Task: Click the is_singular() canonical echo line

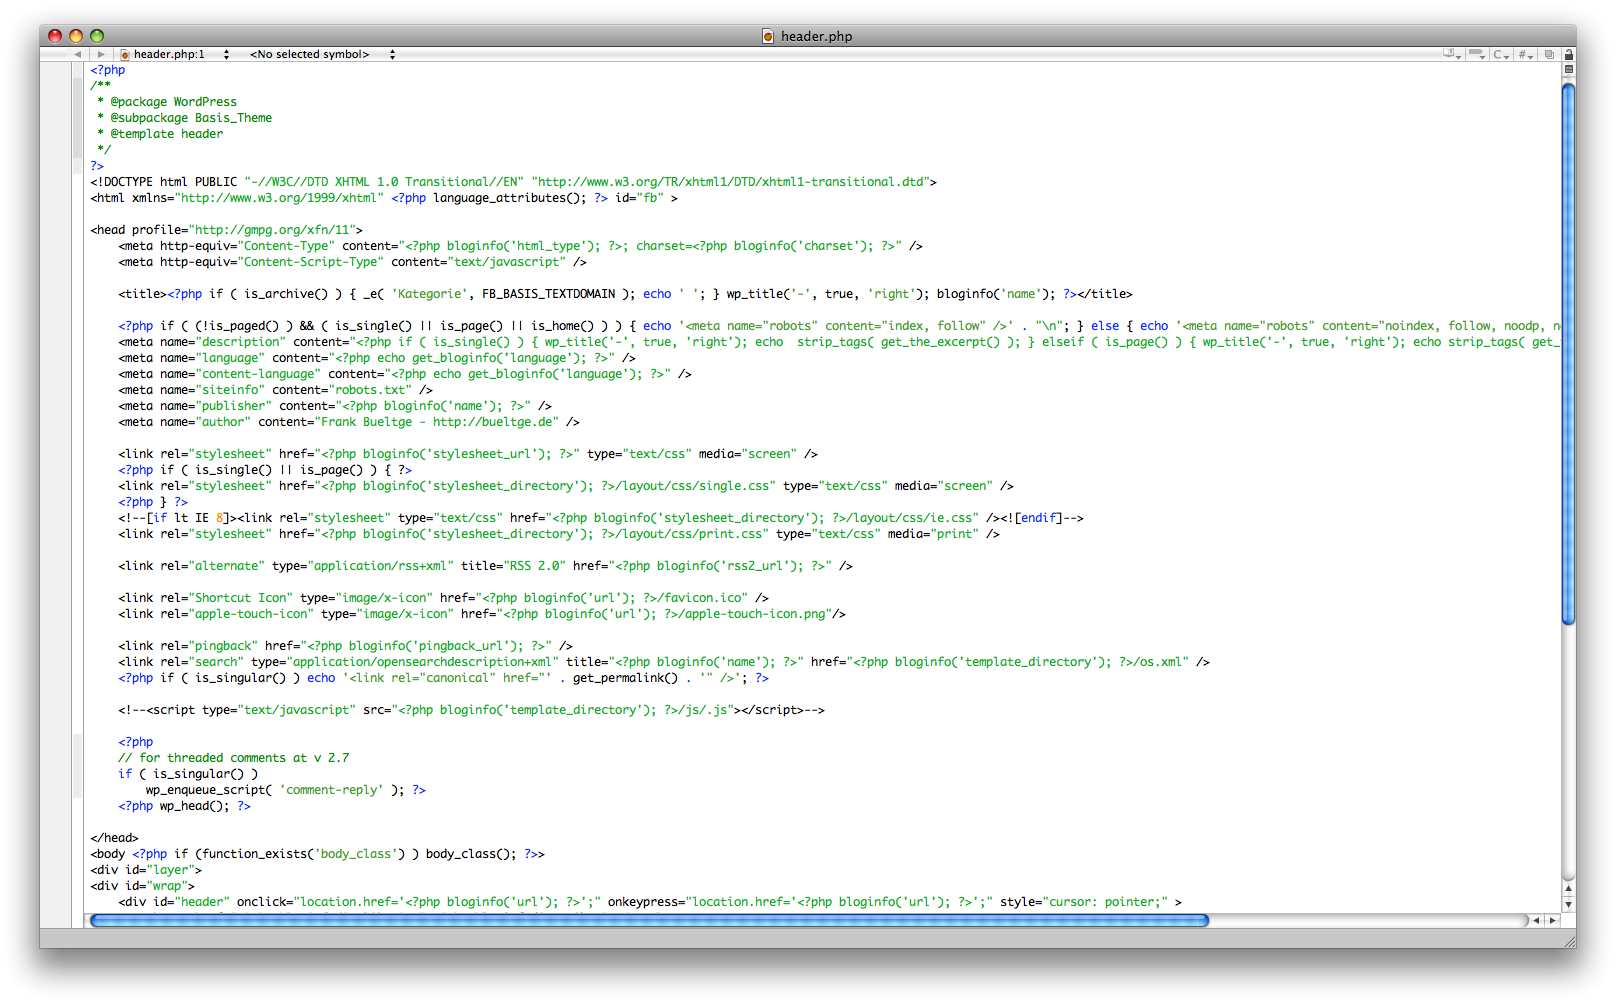Action: click(443, 678)
